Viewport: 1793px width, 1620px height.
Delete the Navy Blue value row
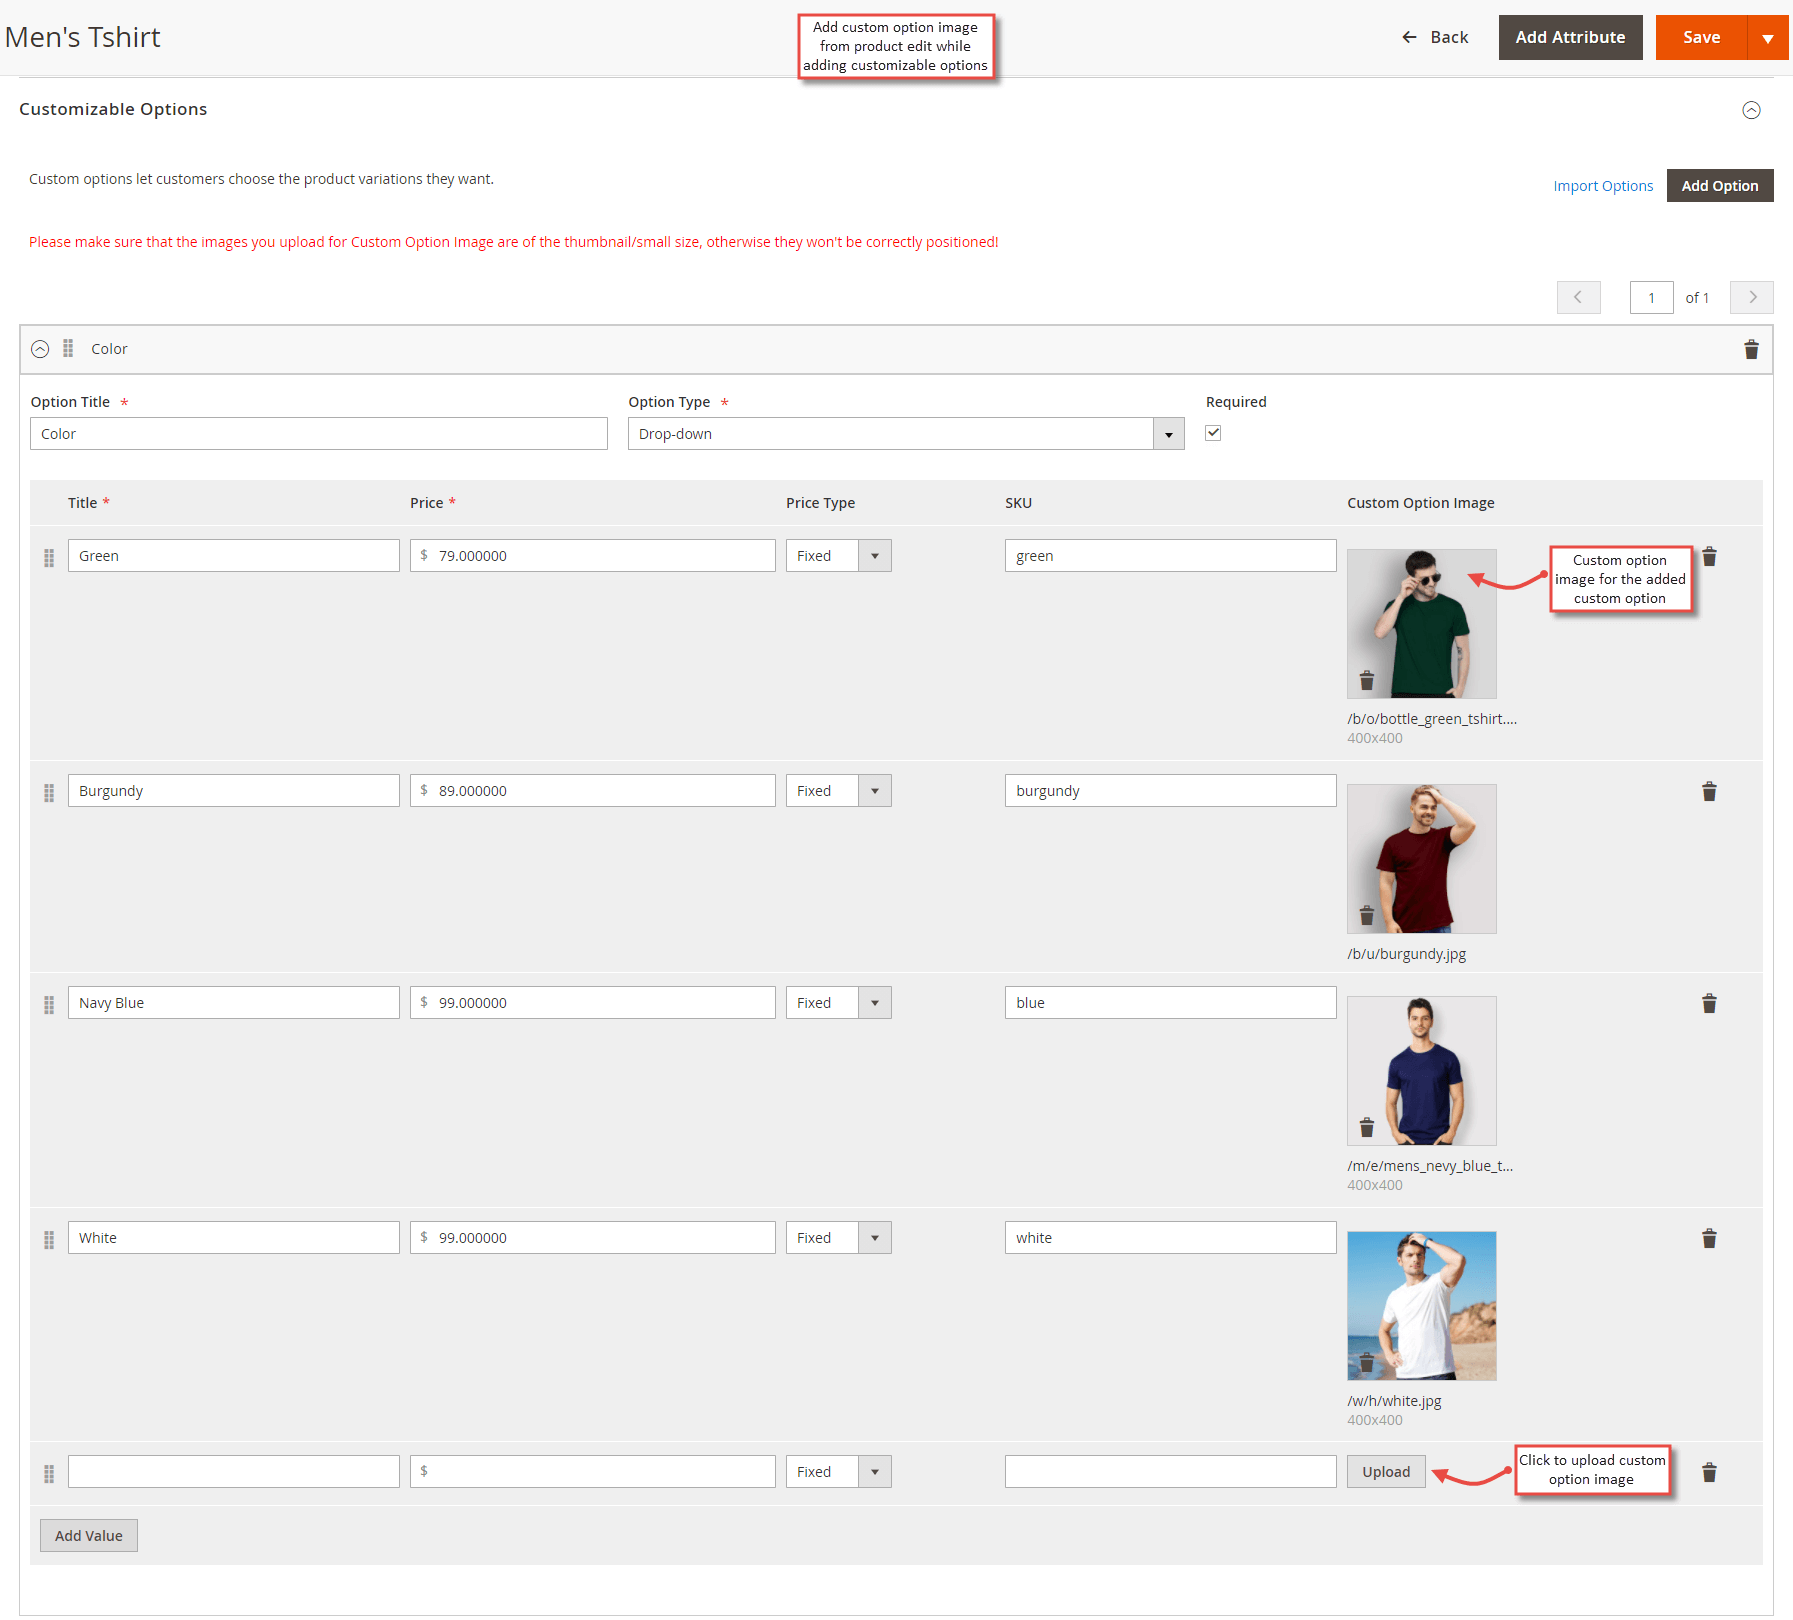tap(1709, 1004)
